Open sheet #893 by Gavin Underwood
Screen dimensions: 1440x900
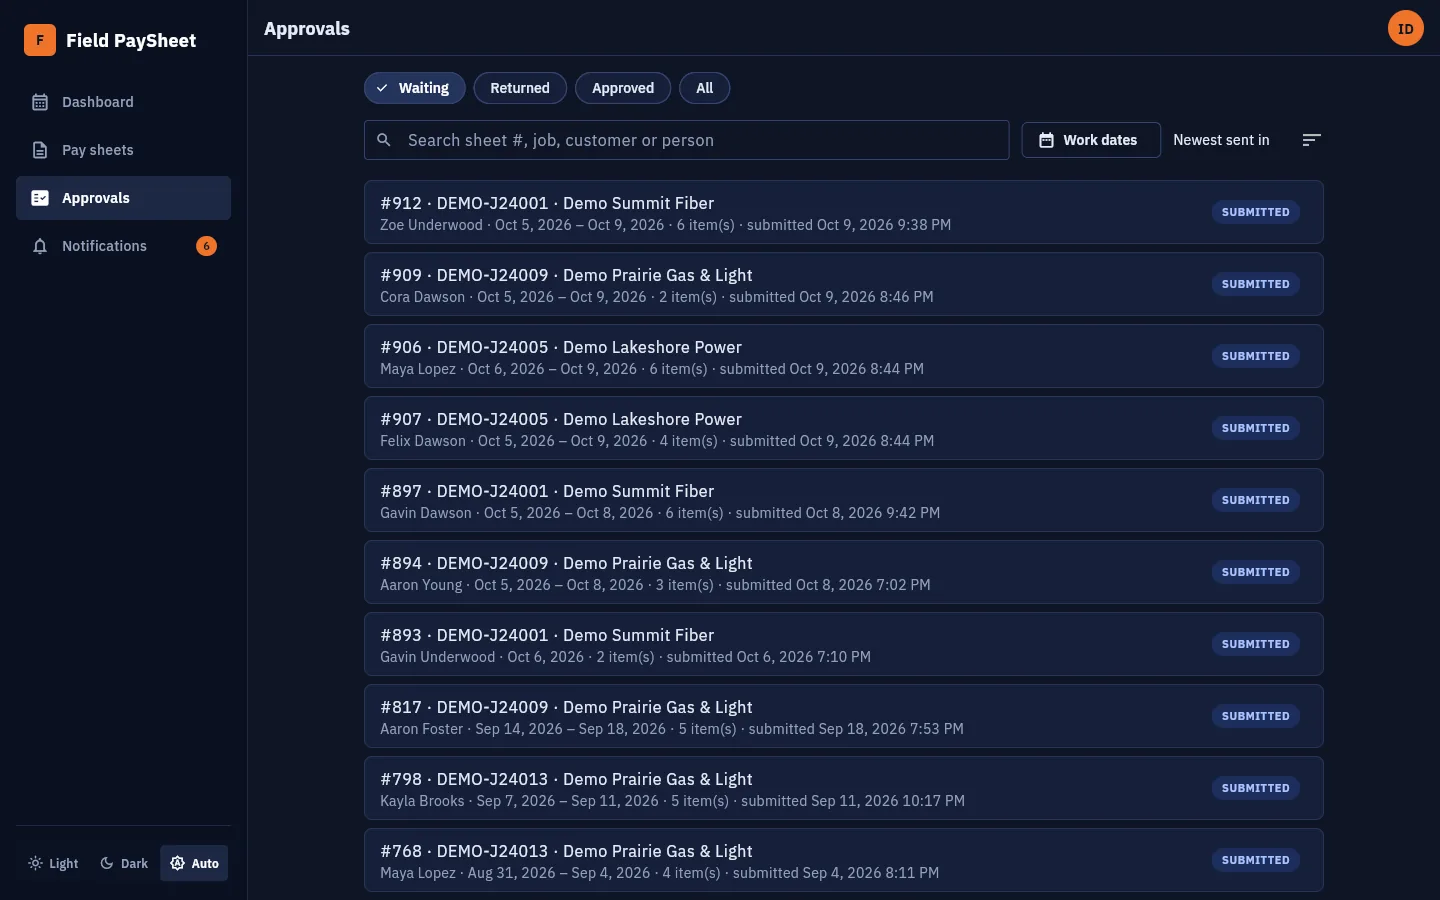tap(844, 644)
